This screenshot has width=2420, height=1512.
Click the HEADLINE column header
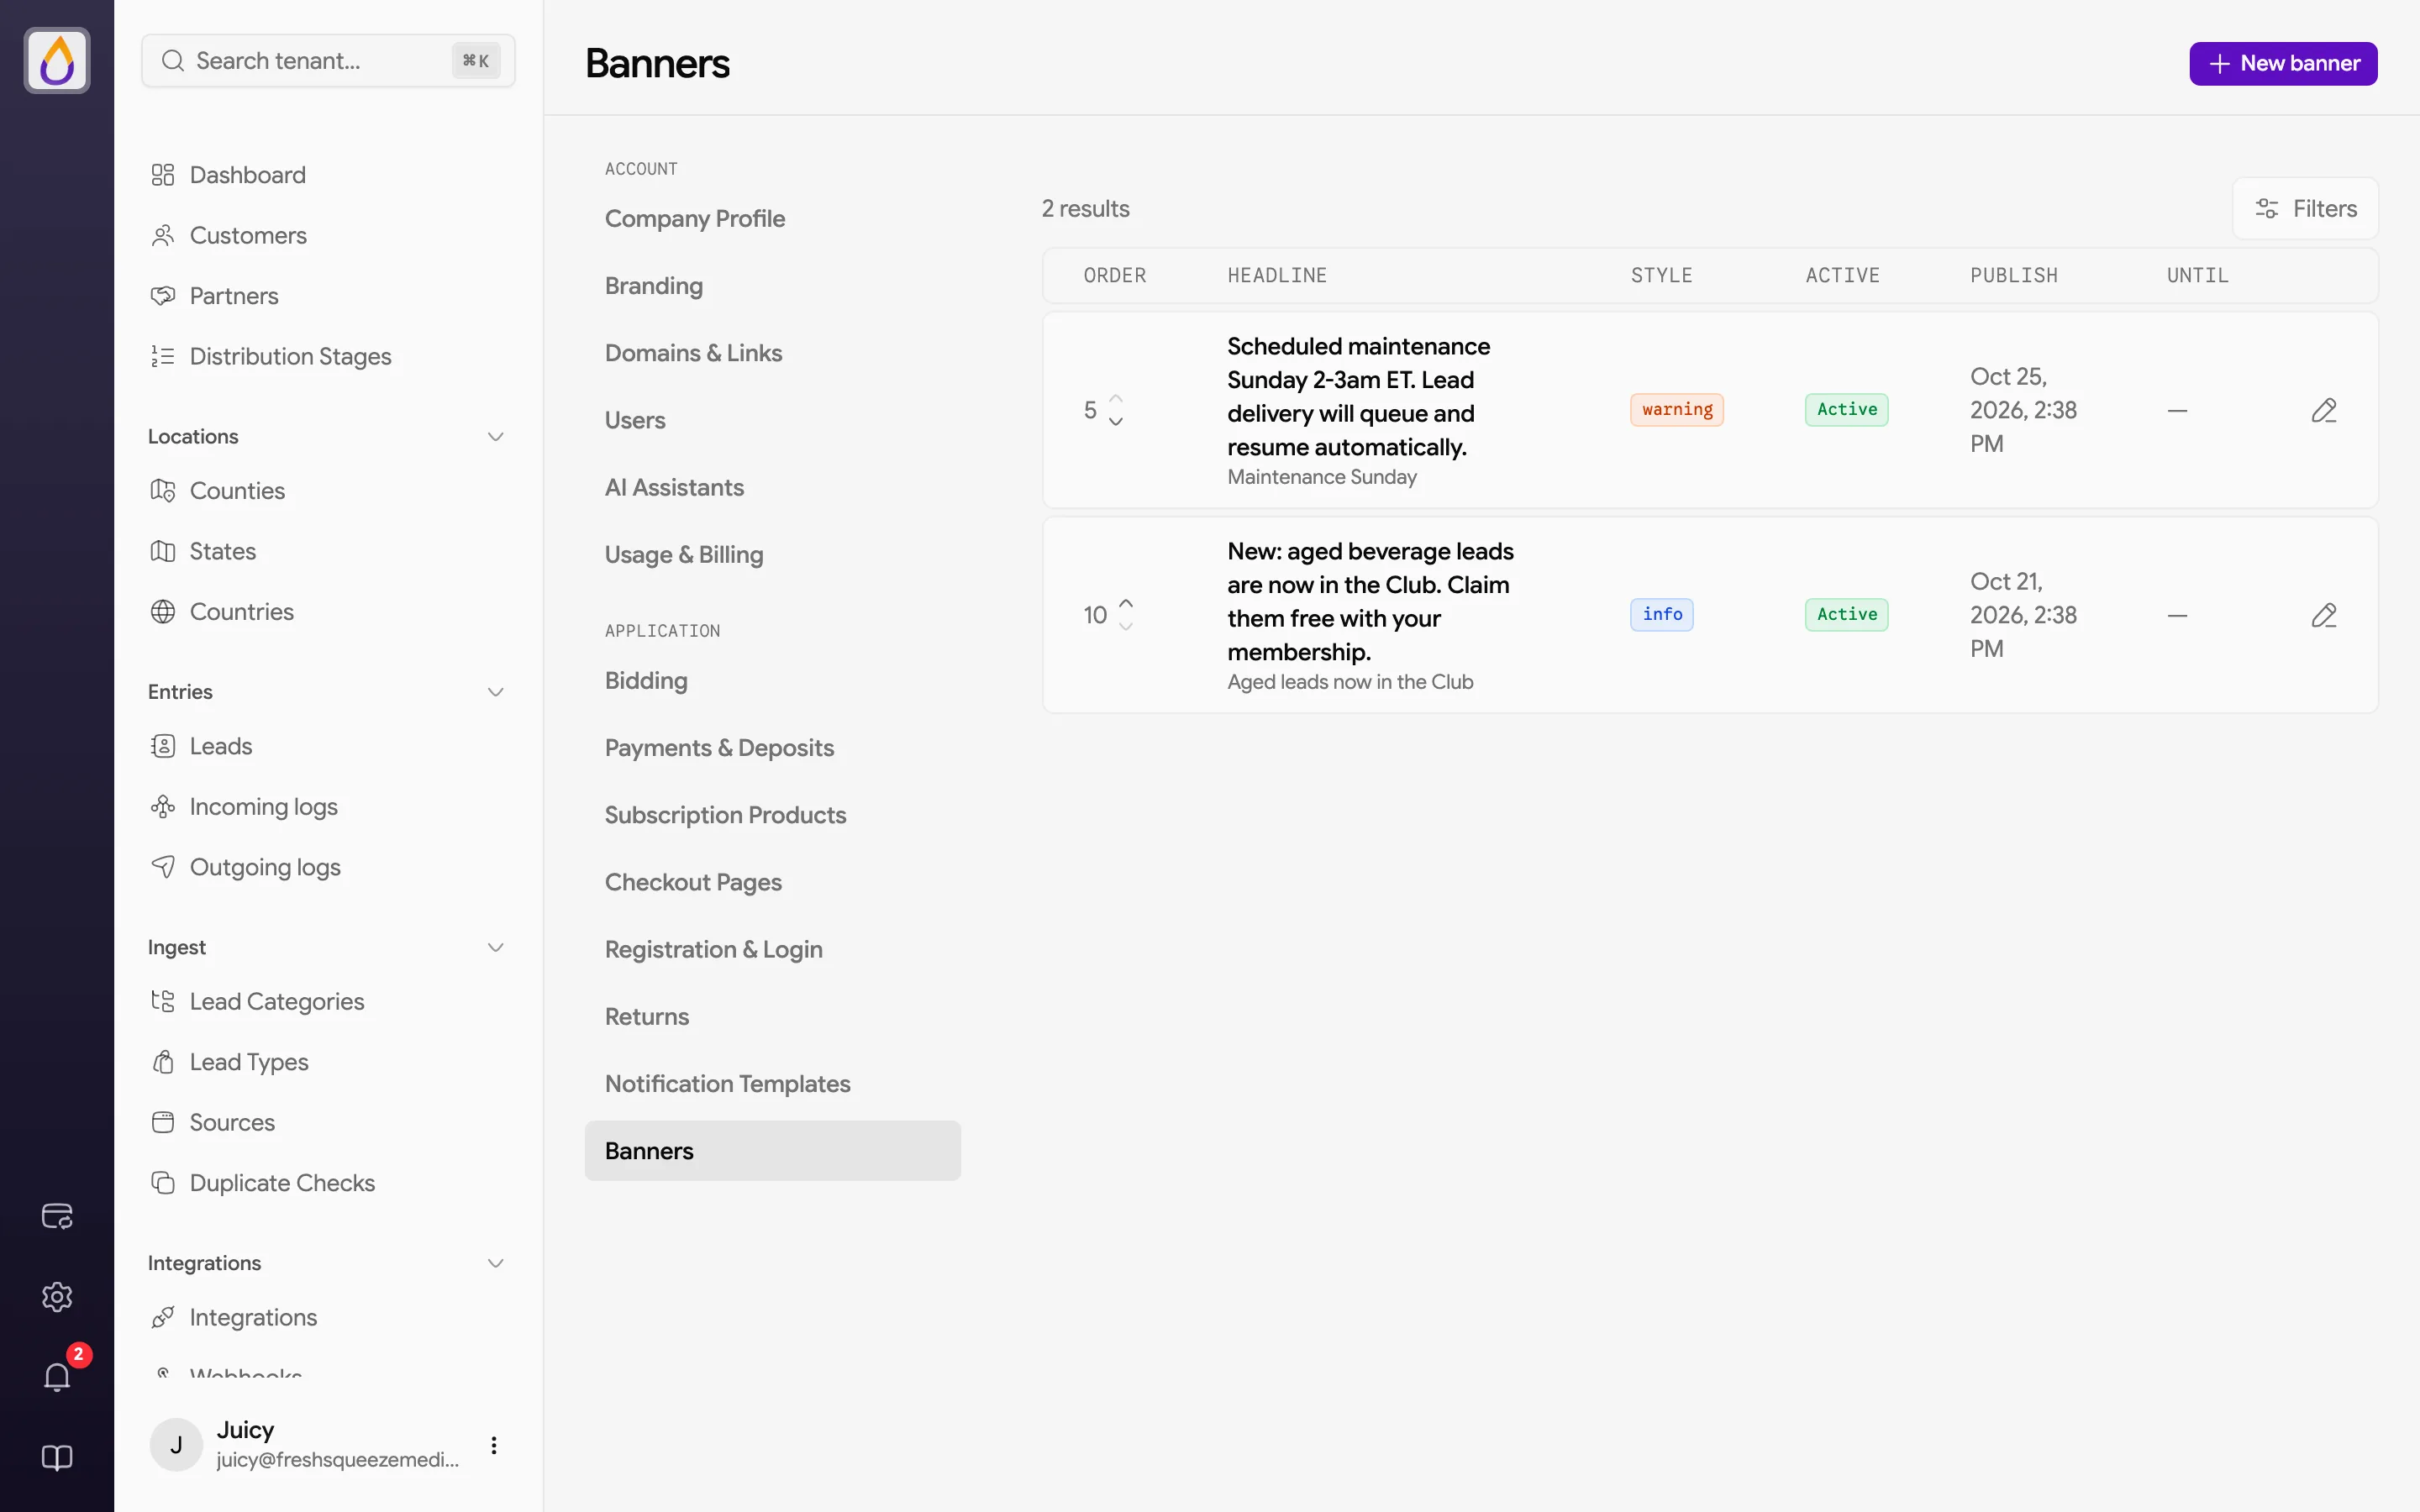(1277, 276)
